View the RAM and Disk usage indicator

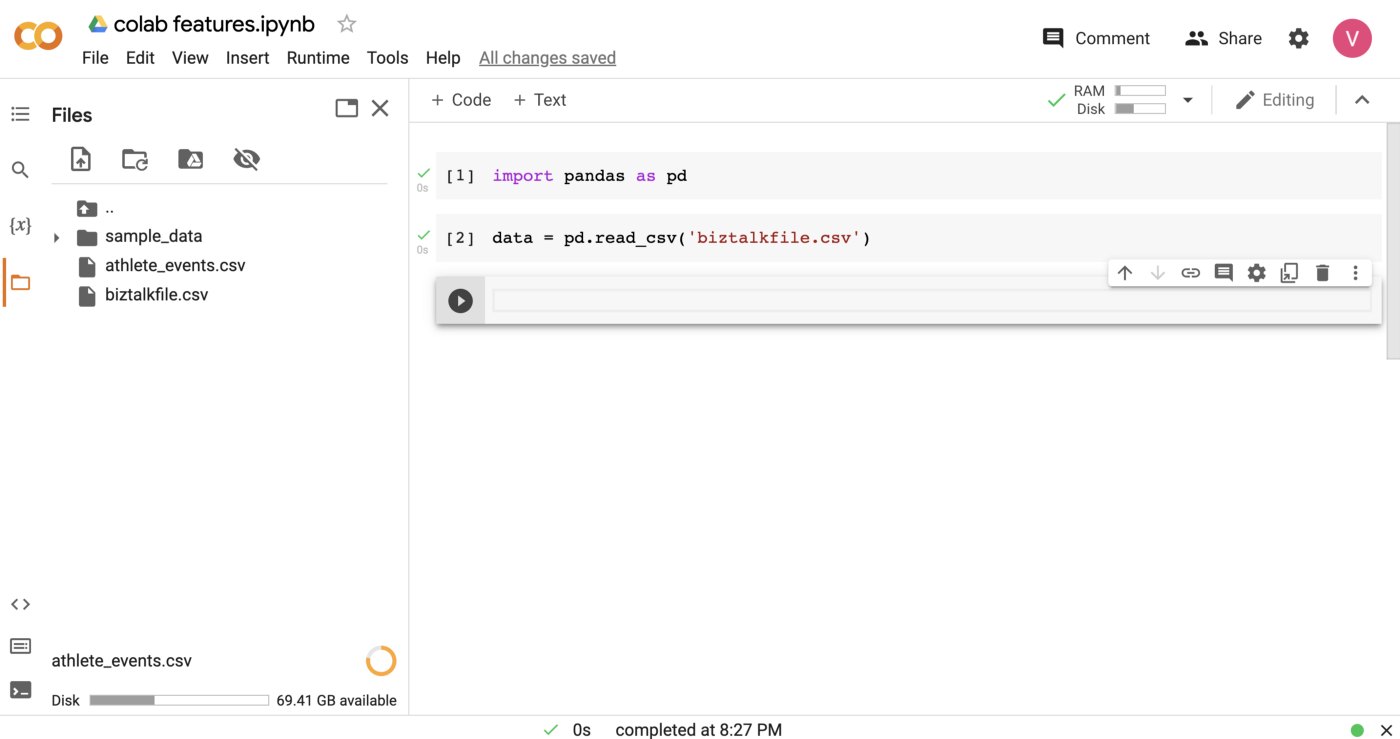point(1120,100)
